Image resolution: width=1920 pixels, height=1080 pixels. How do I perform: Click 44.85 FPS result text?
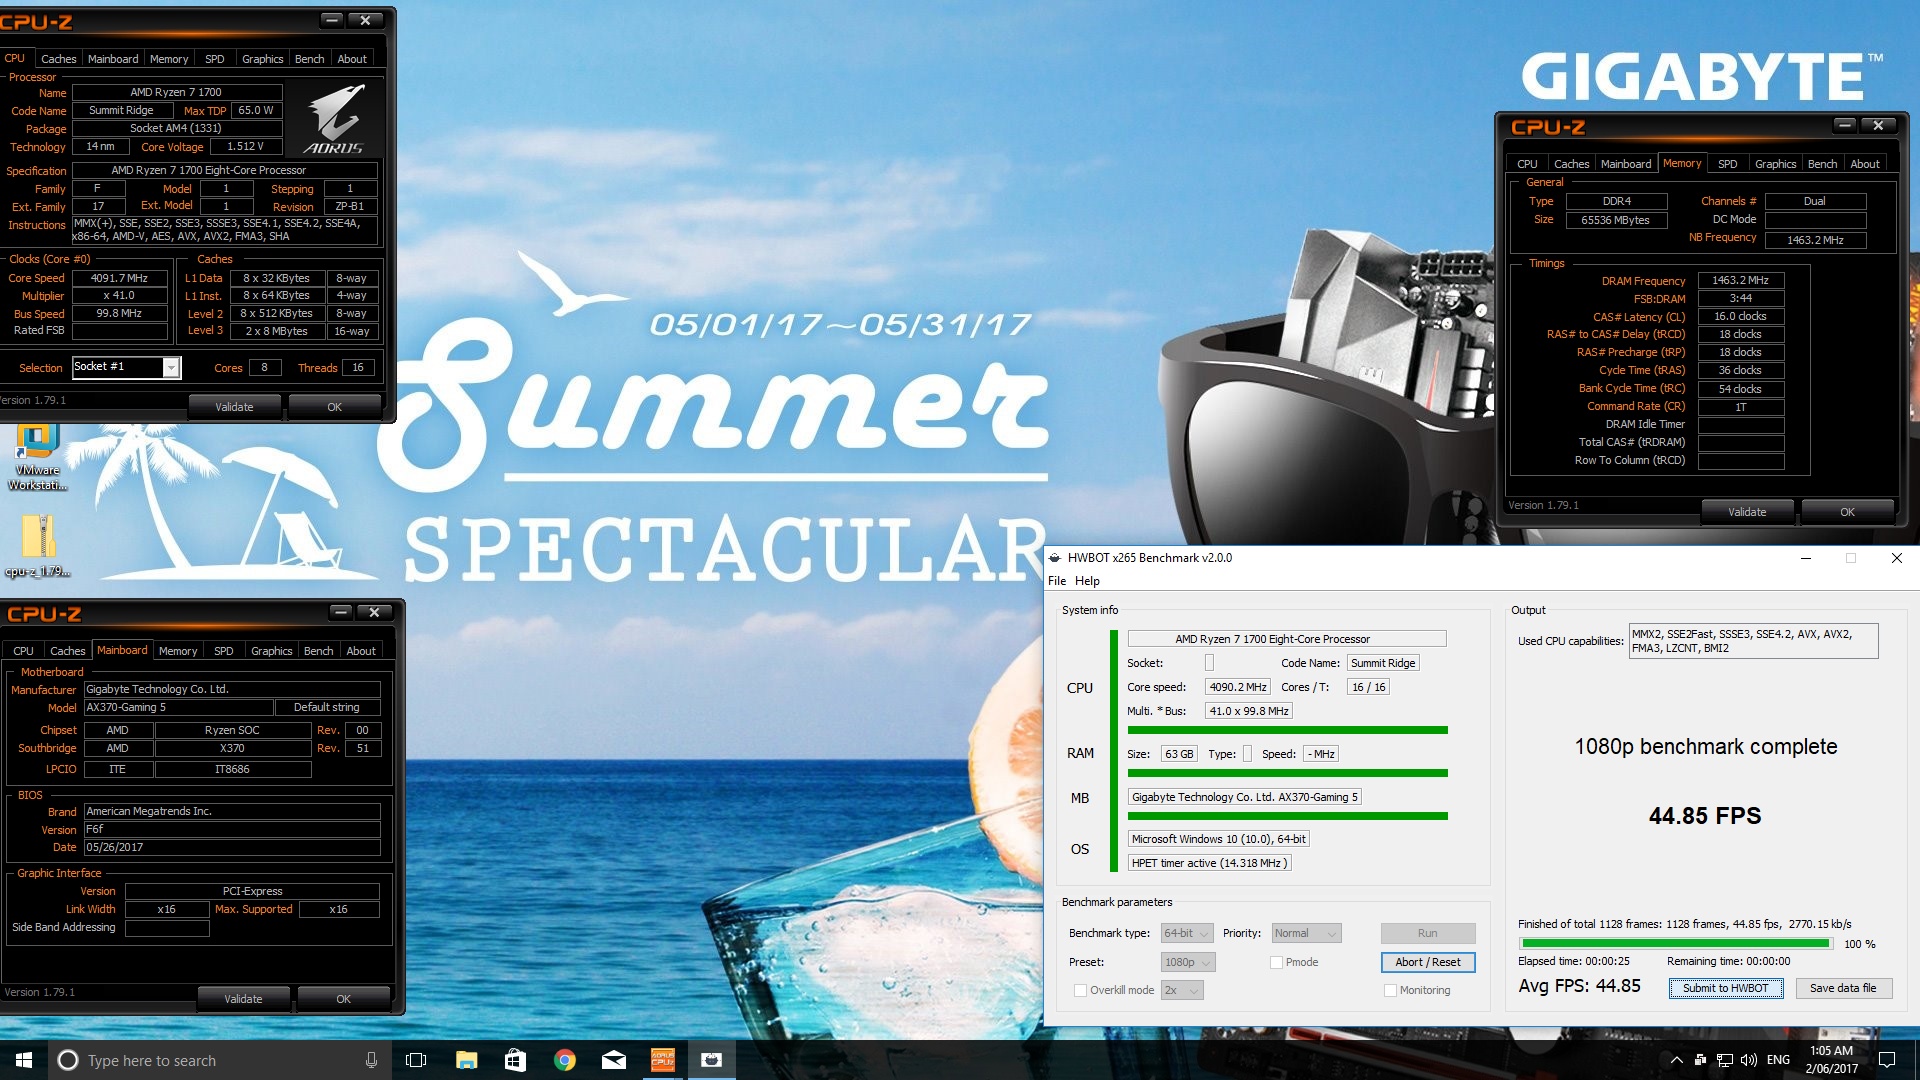pos(1705,816)
